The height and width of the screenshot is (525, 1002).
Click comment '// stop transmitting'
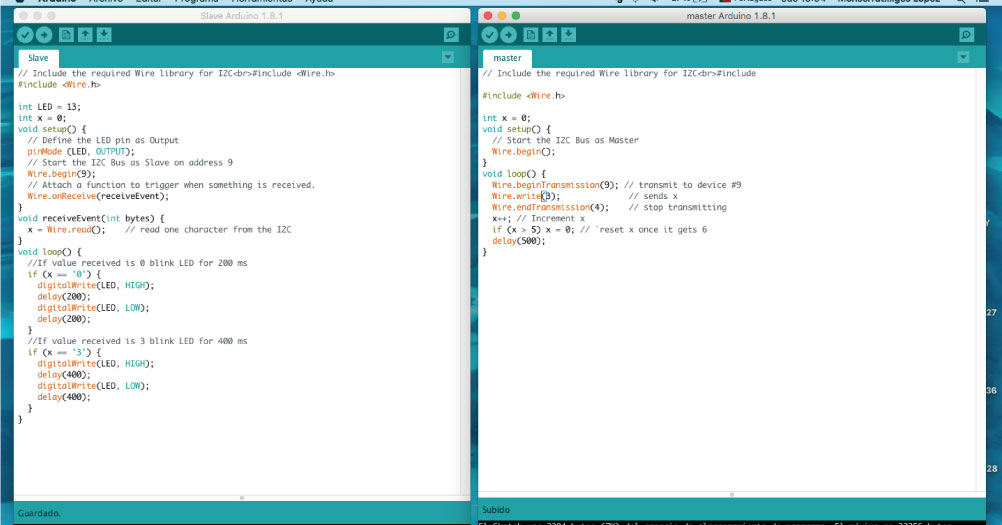tap(677, 208)
